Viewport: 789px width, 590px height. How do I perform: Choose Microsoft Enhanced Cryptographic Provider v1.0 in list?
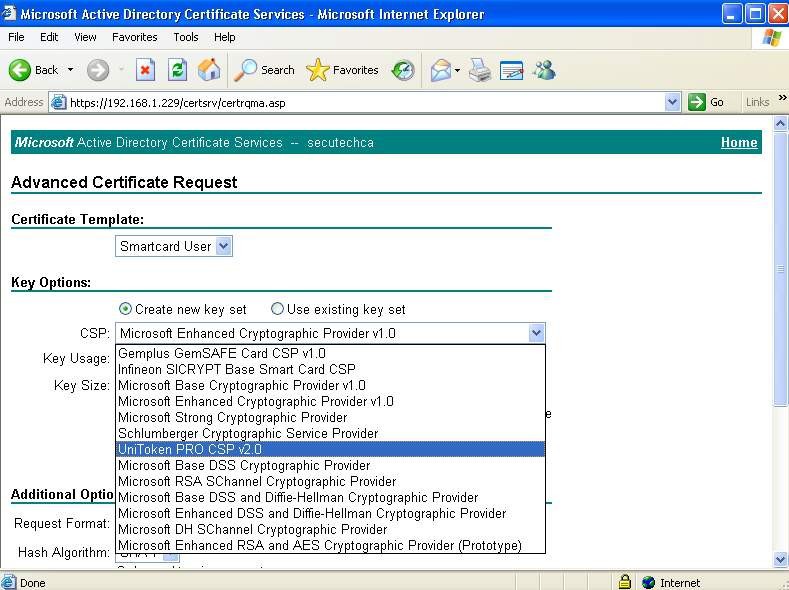pyautogui.click(x=330, y=401)
